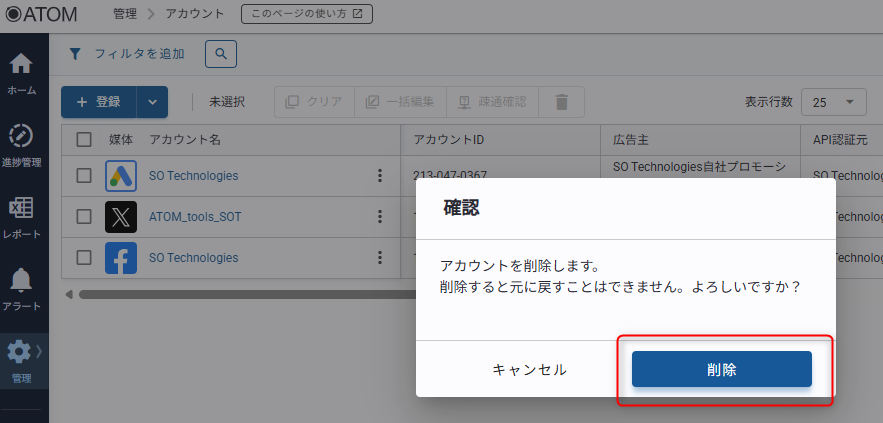
Task: Expand the register button dropdown arrow
Action: [x=152, y=102]
